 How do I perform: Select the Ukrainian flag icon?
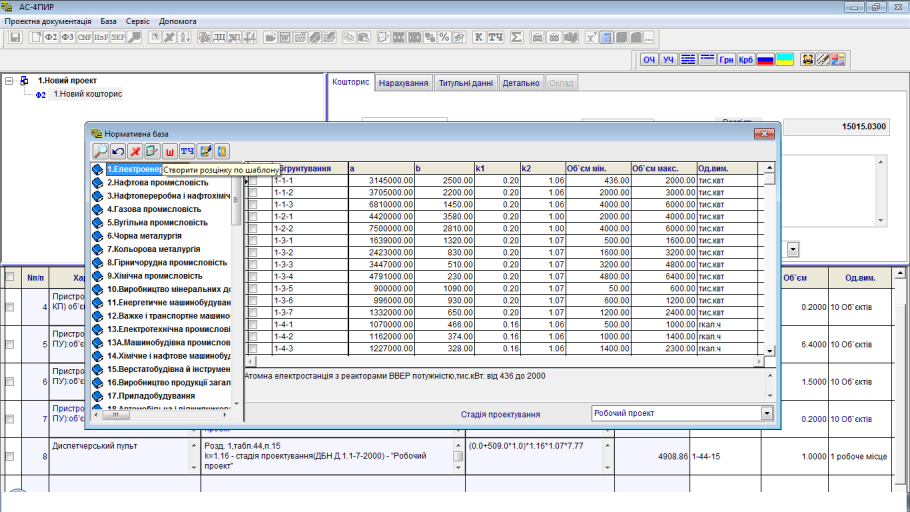786,60
